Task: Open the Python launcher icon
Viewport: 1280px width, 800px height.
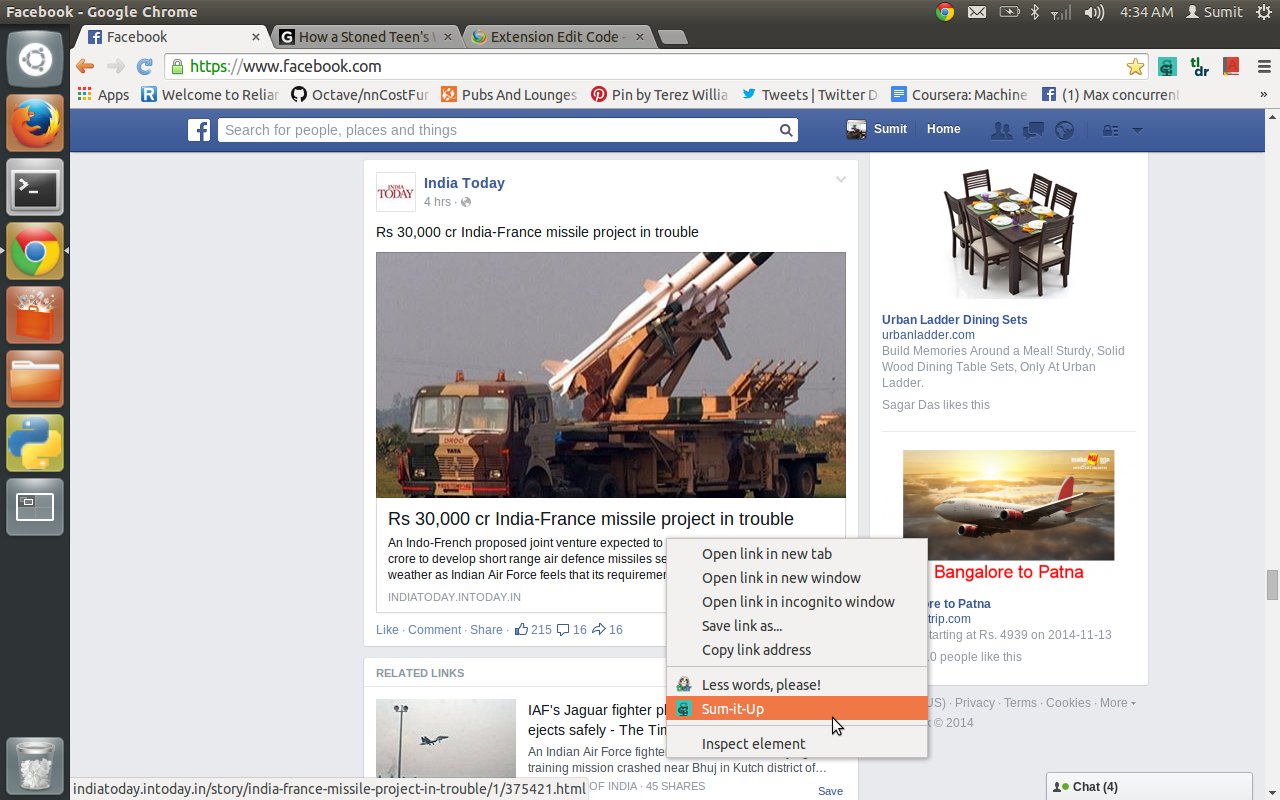Action: [x=35, y=443]
